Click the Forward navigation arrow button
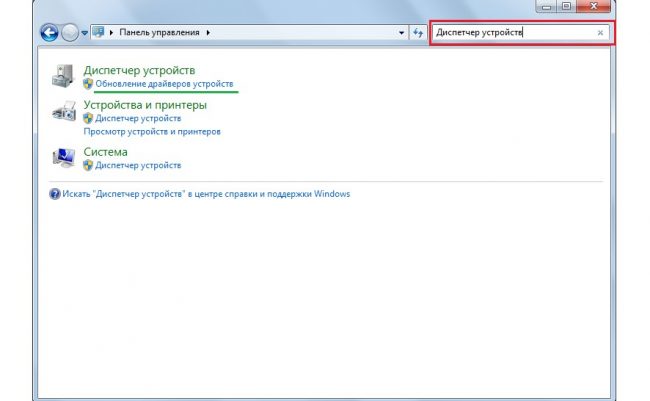Viewport: 650px width, 401px height. point(69,33)
